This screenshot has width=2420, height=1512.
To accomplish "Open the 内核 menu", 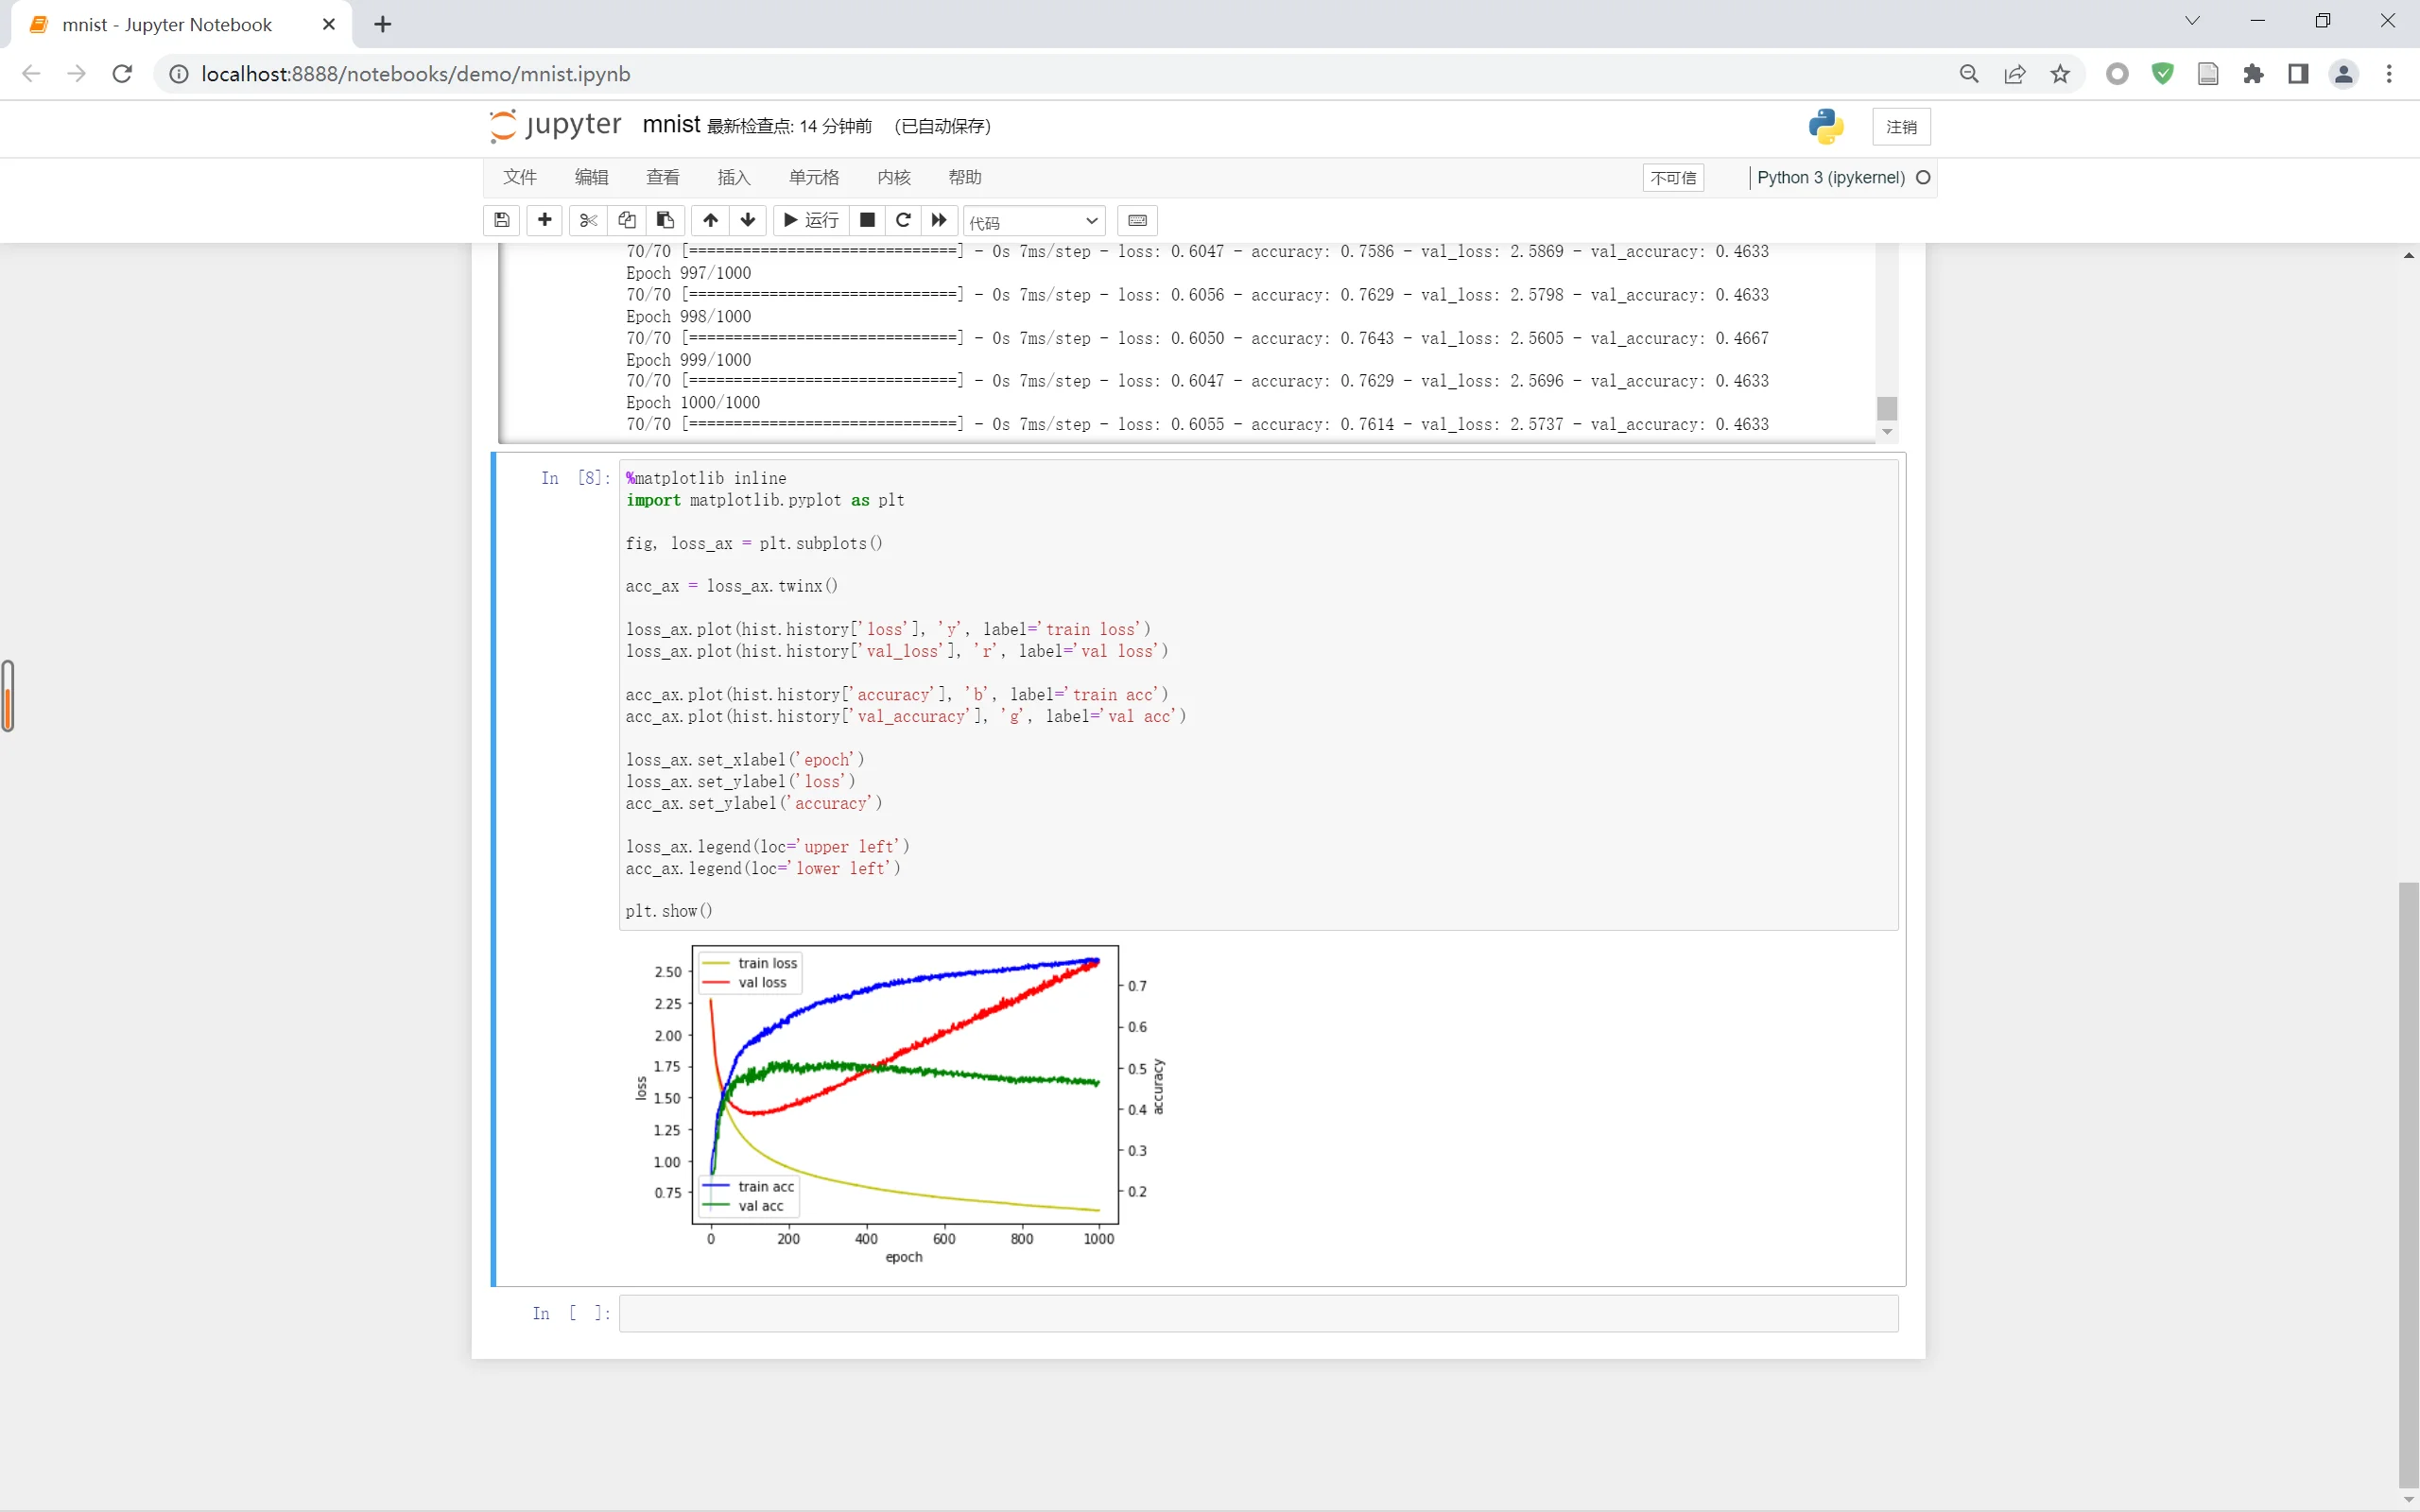I will (x=893, y=177).
